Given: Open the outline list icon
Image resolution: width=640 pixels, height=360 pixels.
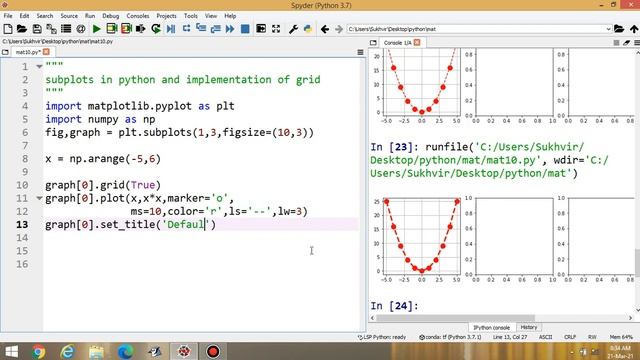Looking at the screenshot, I should pos(66,29).
